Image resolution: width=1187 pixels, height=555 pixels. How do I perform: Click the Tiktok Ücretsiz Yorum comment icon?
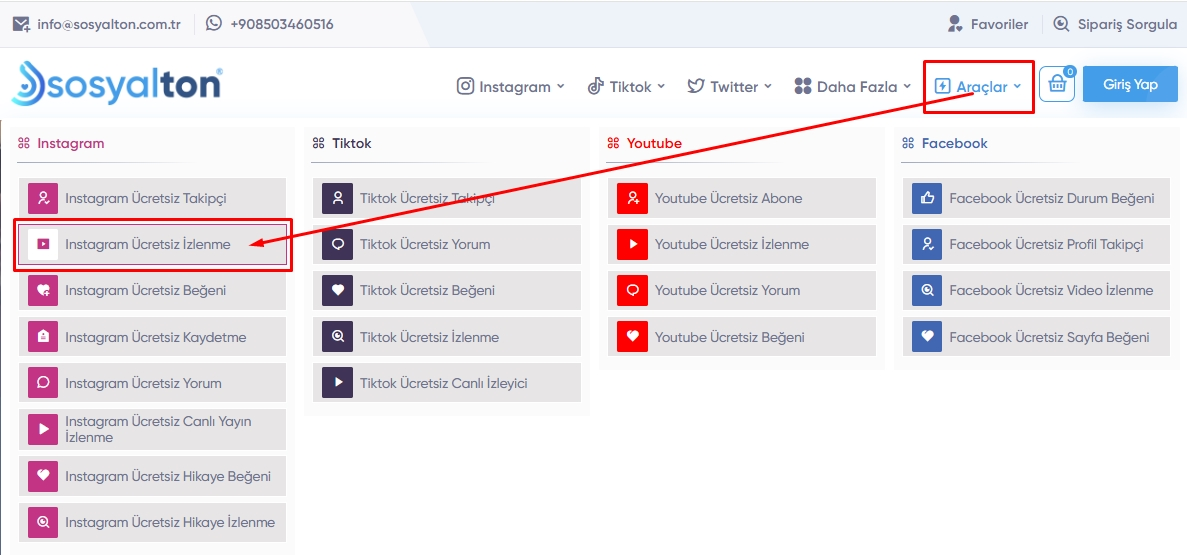pyautogui.click(x=338, y=245)
